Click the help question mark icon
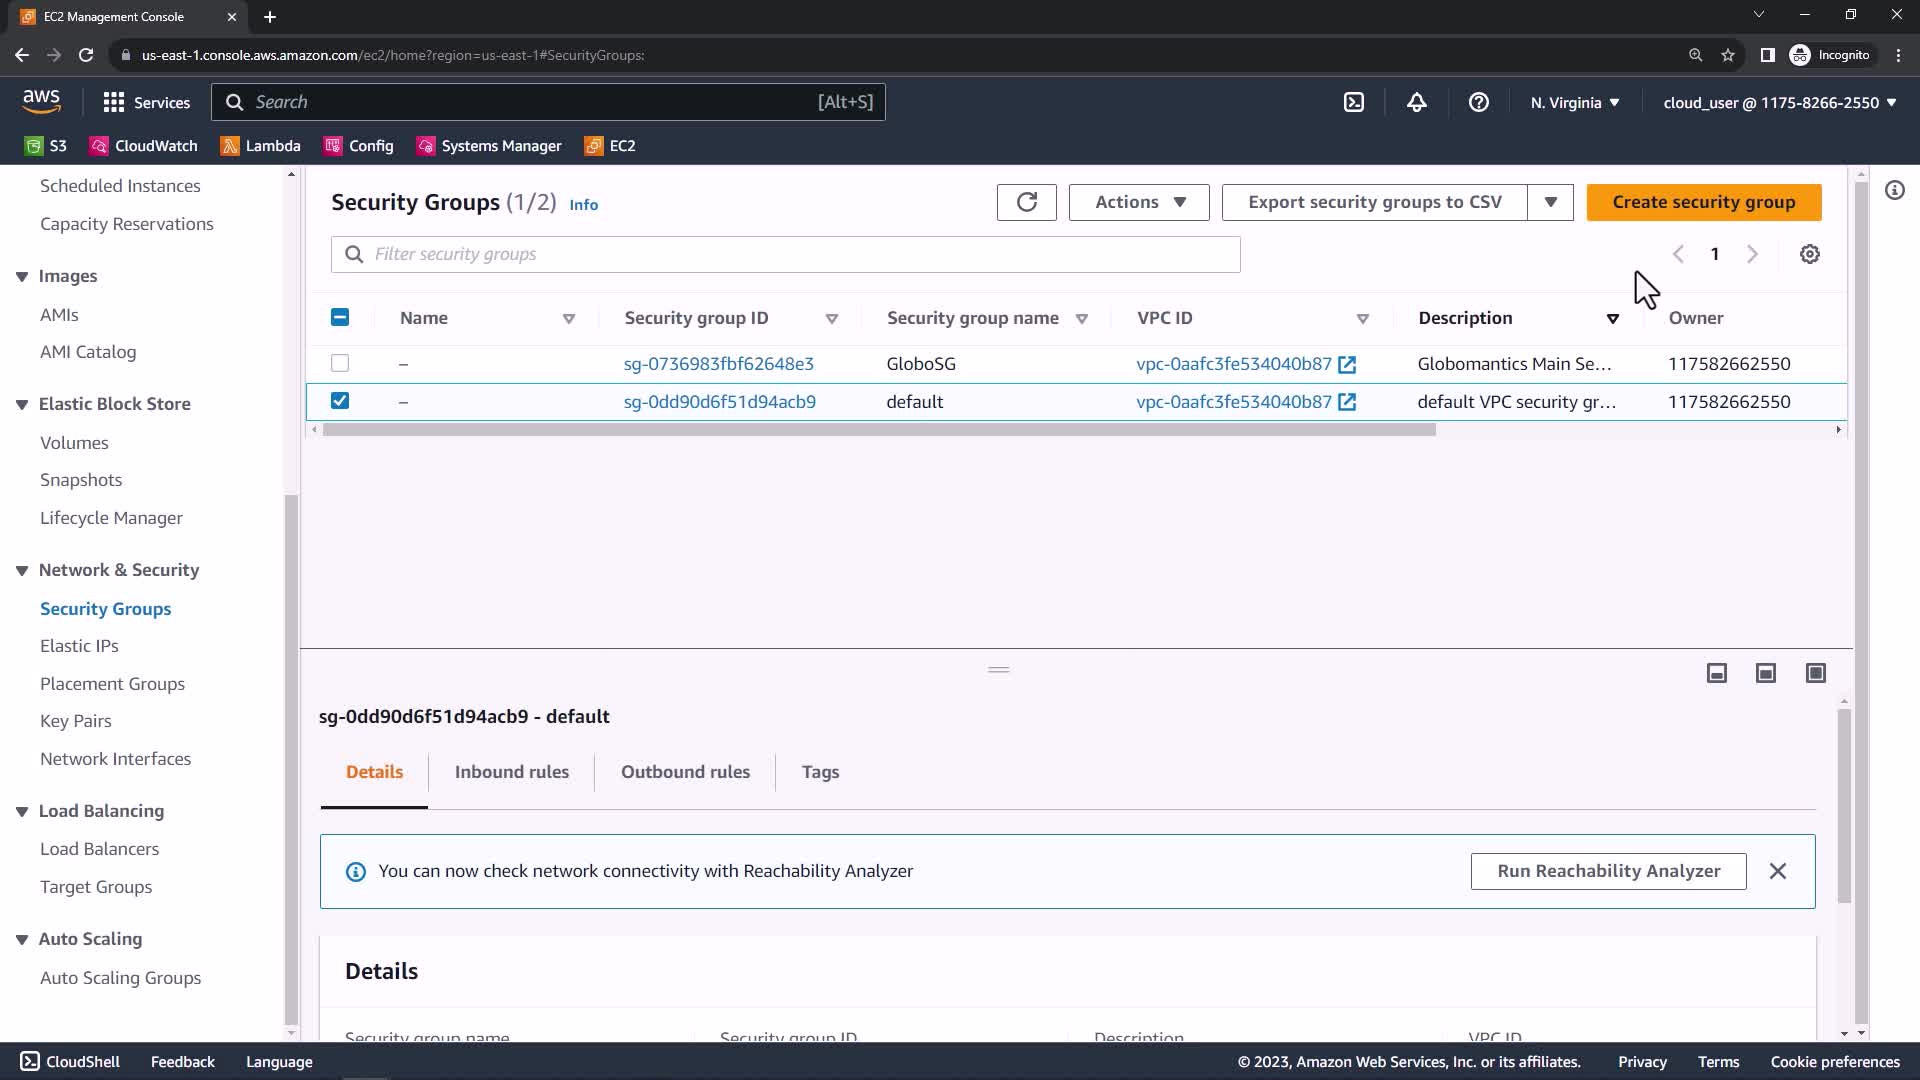The image size is (1920, 1080). pos(1478,102)
